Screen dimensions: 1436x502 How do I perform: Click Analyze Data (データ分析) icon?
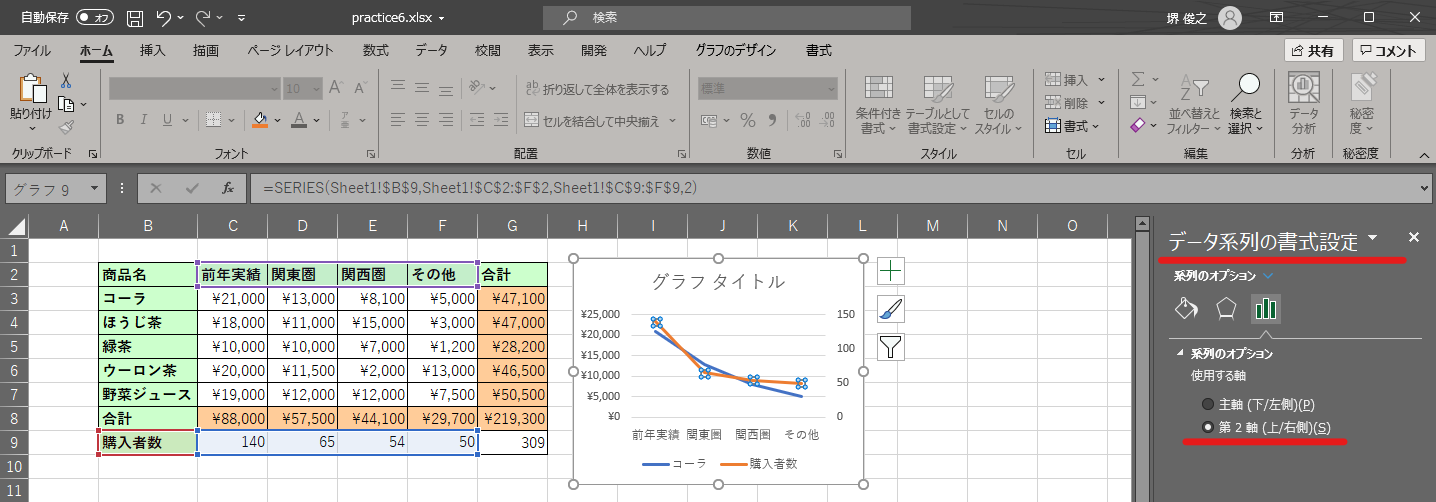pos(1304,104)
